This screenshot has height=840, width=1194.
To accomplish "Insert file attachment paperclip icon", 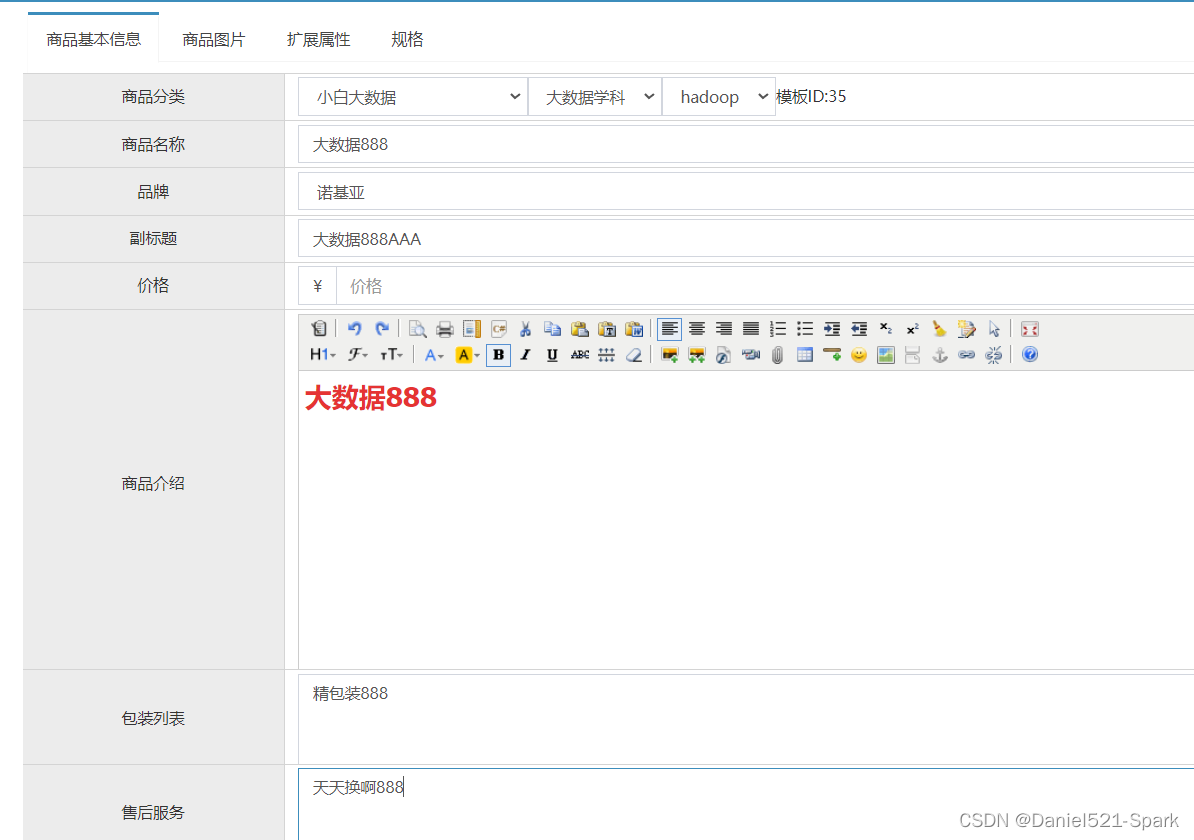I will [777, 354].
